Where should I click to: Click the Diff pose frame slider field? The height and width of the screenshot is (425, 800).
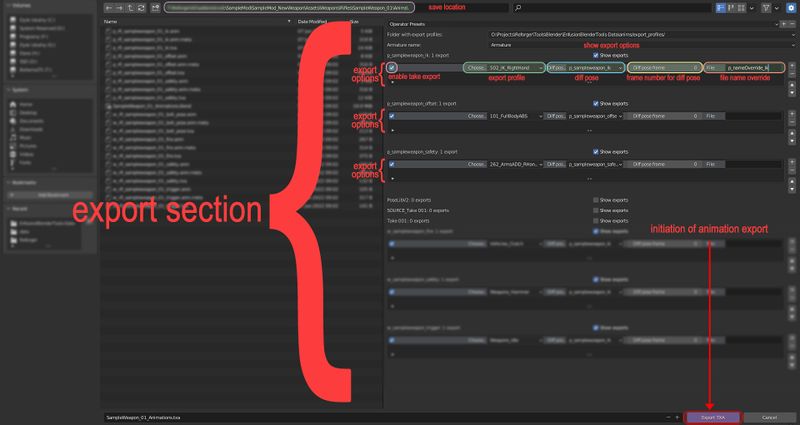662,67
